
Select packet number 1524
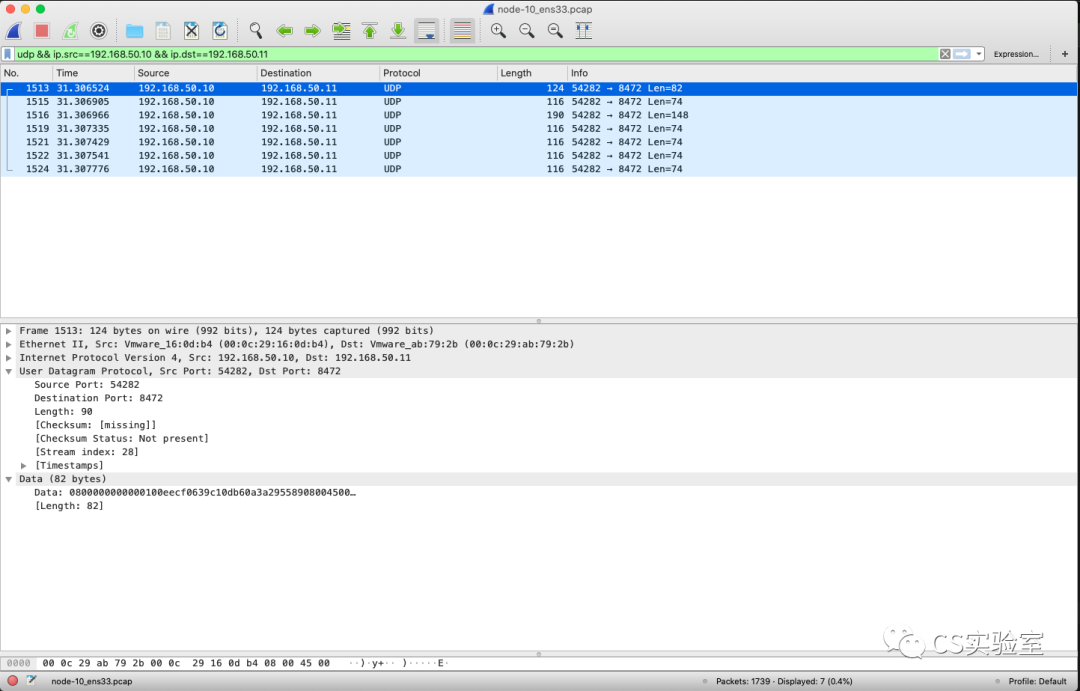pyautogui.click(x=539, y=169)
